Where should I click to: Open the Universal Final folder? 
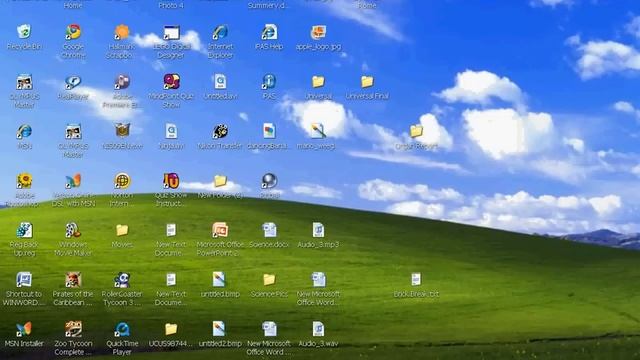click(x=367, y=82)
